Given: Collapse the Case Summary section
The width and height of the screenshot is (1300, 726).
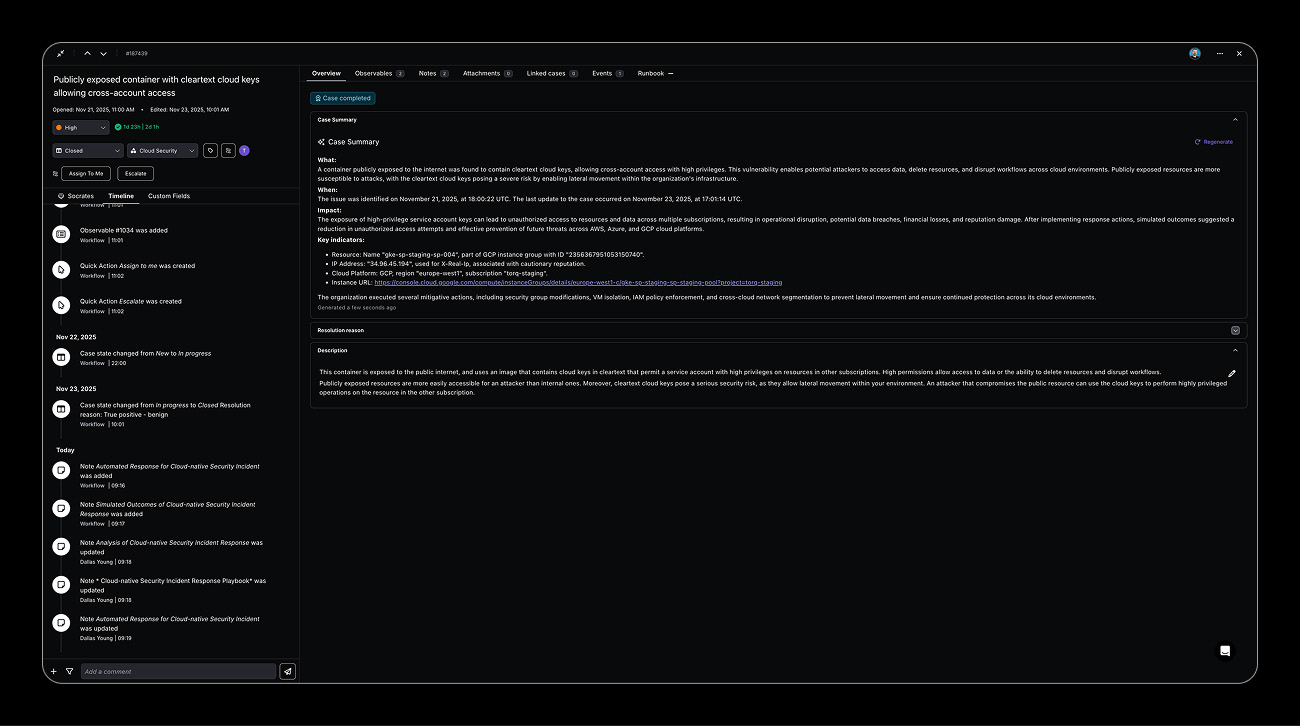Looking at the screenshot, I should point(1235,120).
